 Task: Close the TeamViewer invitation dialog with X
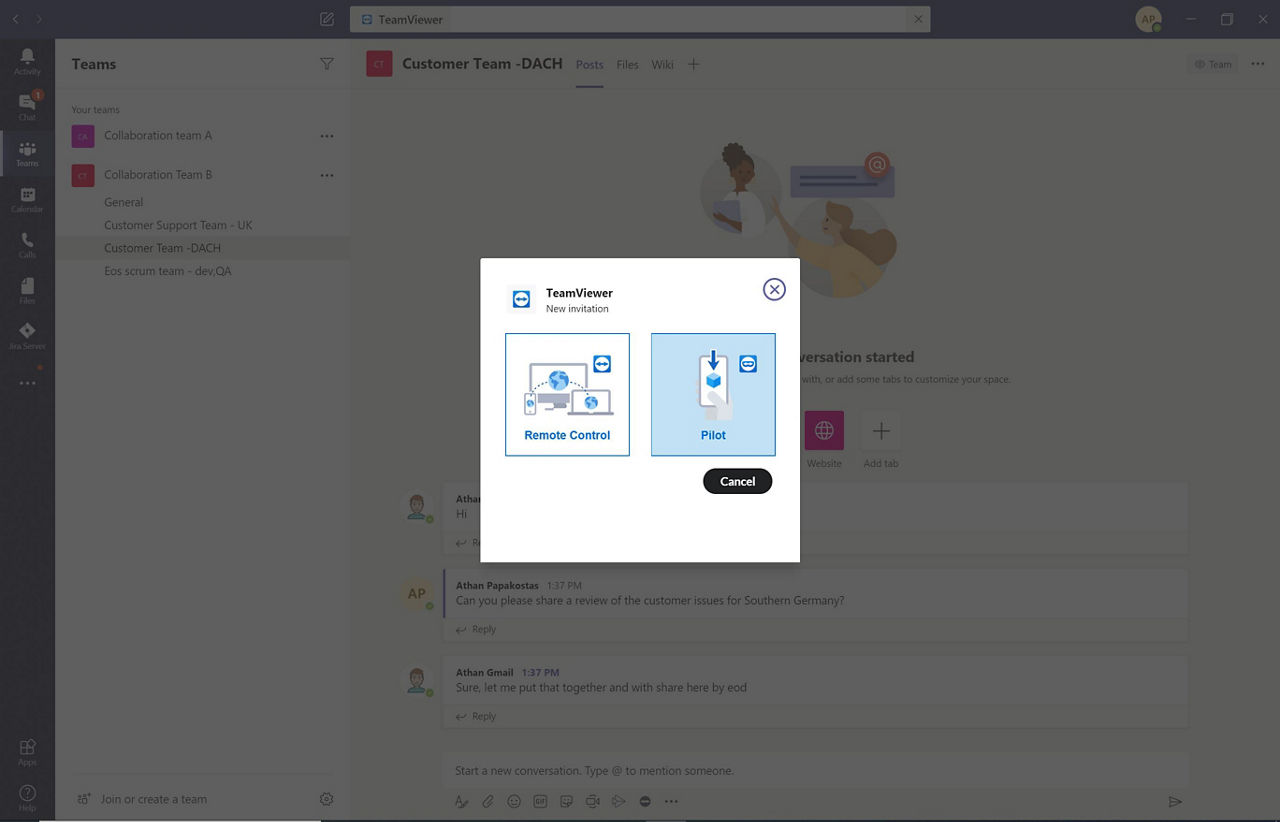(x=774, y=289)
